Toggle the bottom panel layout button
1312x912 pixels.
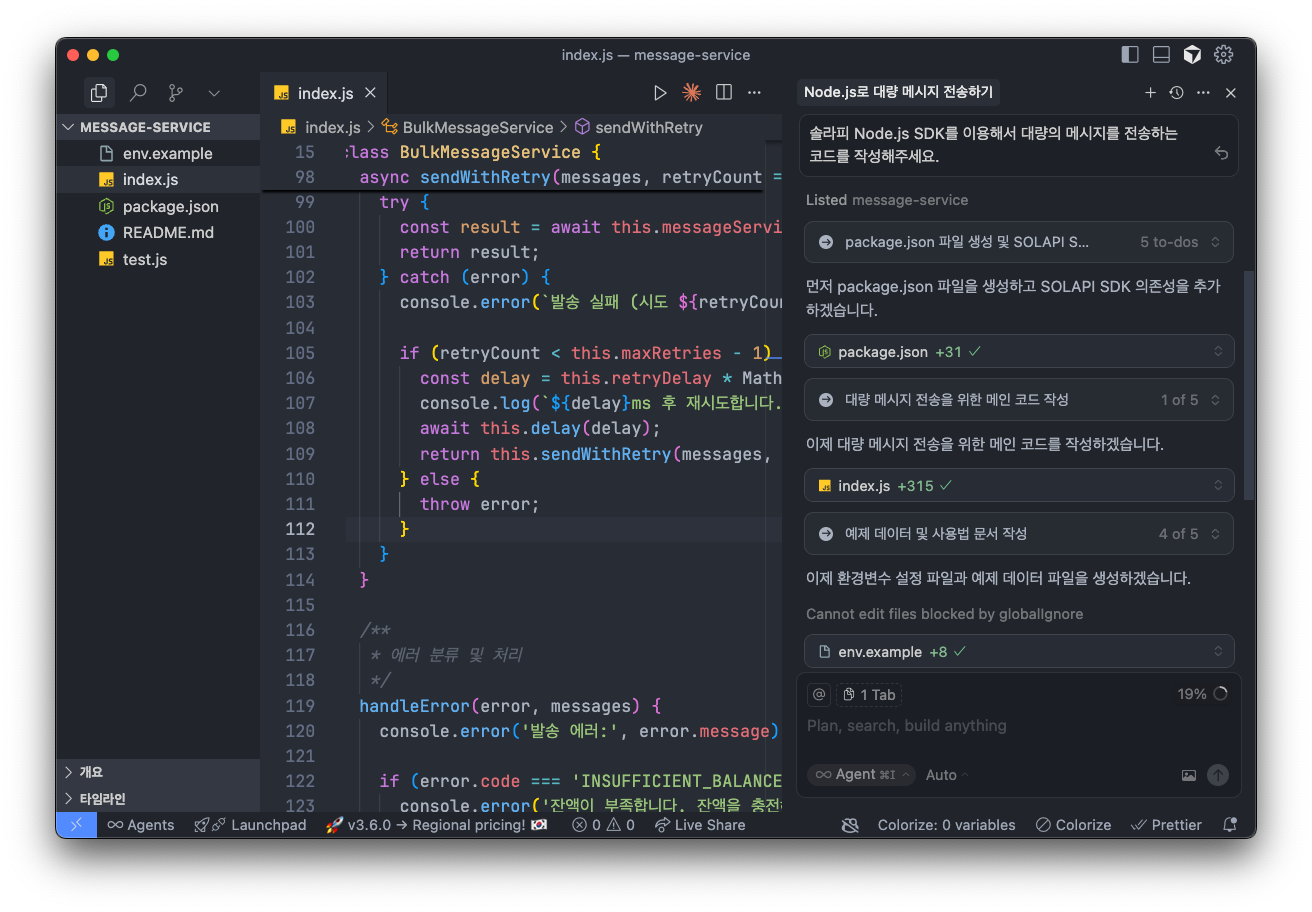1161,55
